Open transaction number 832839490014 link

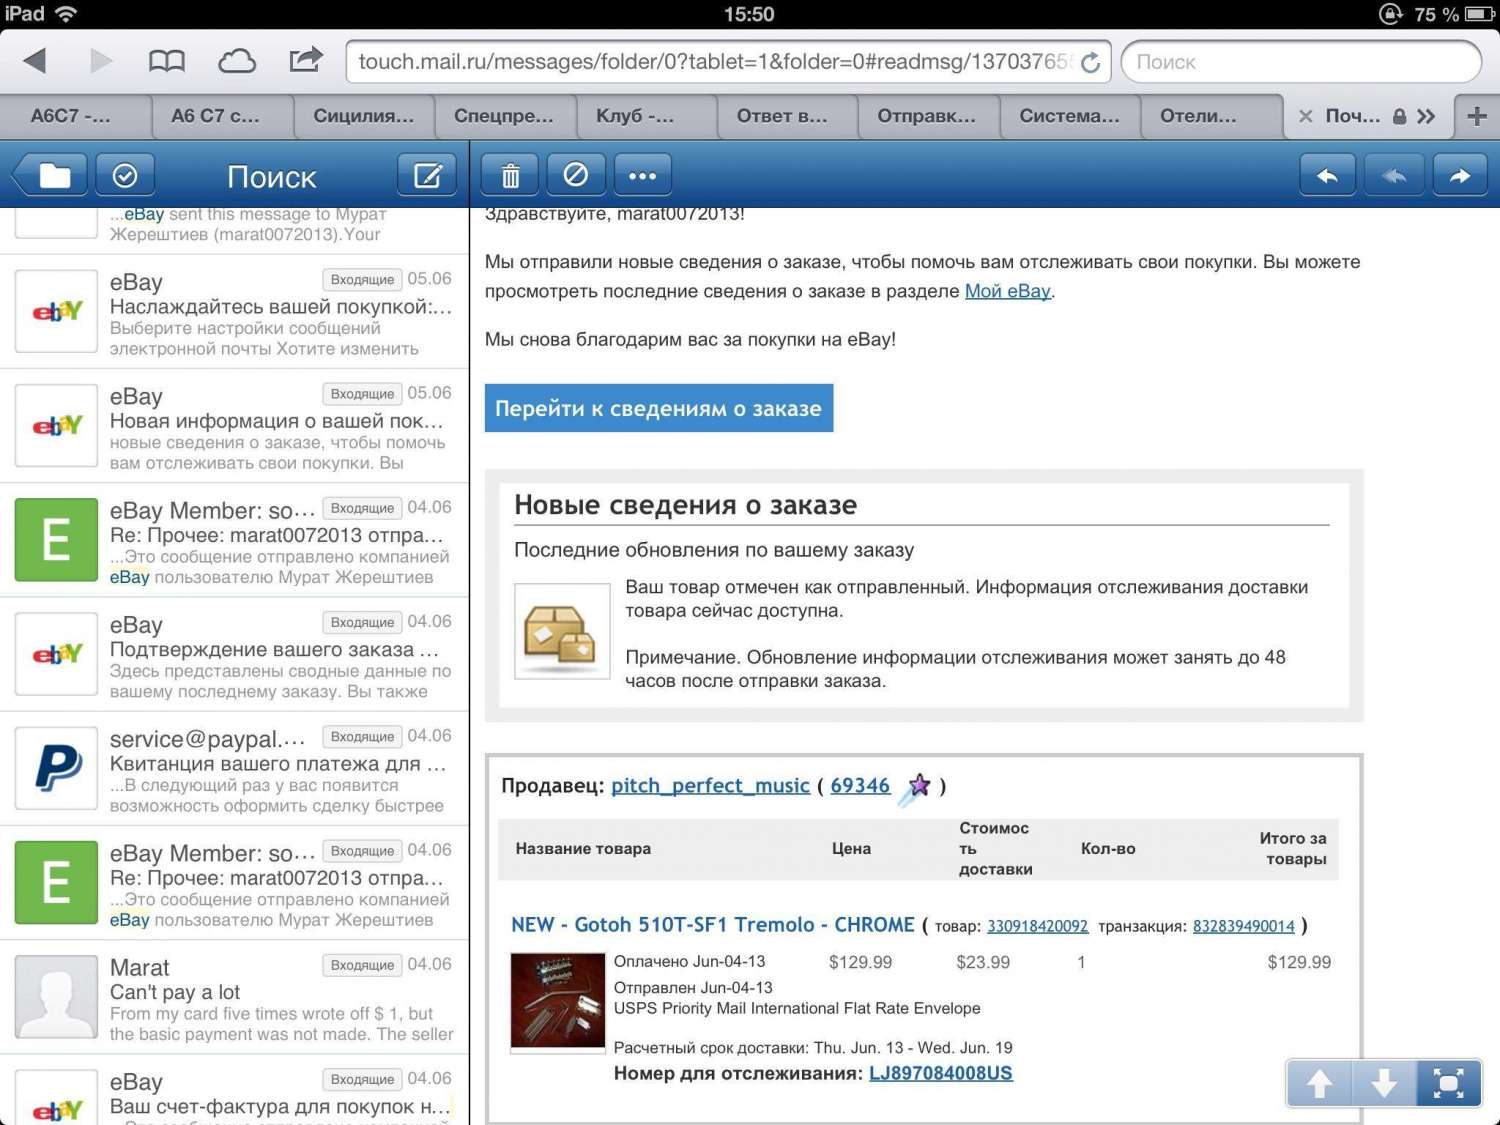tap(1243, 926)
